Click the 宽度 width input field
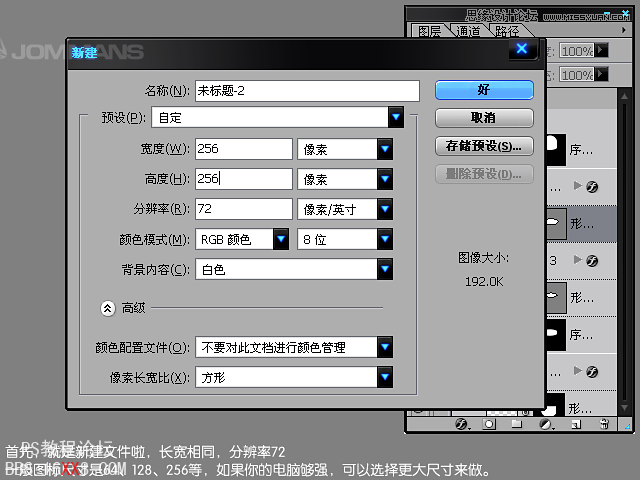 pyautogui.click(x=243, y=149)
